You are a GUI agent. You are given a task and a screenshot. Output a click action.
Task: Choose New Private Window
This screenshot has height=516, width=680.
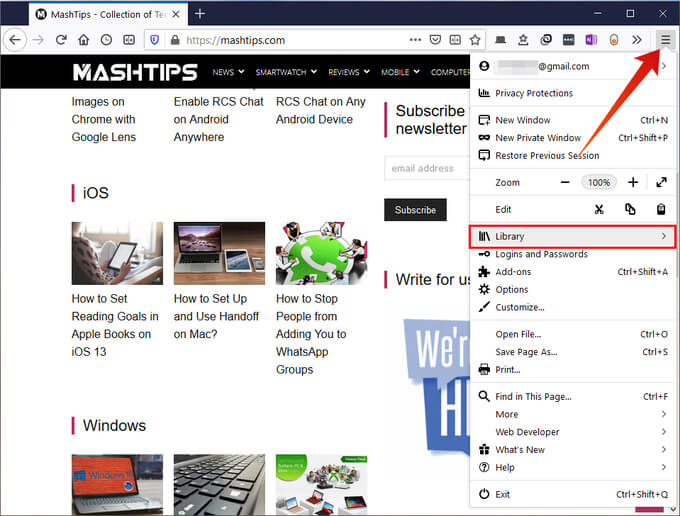pos(572,138)
